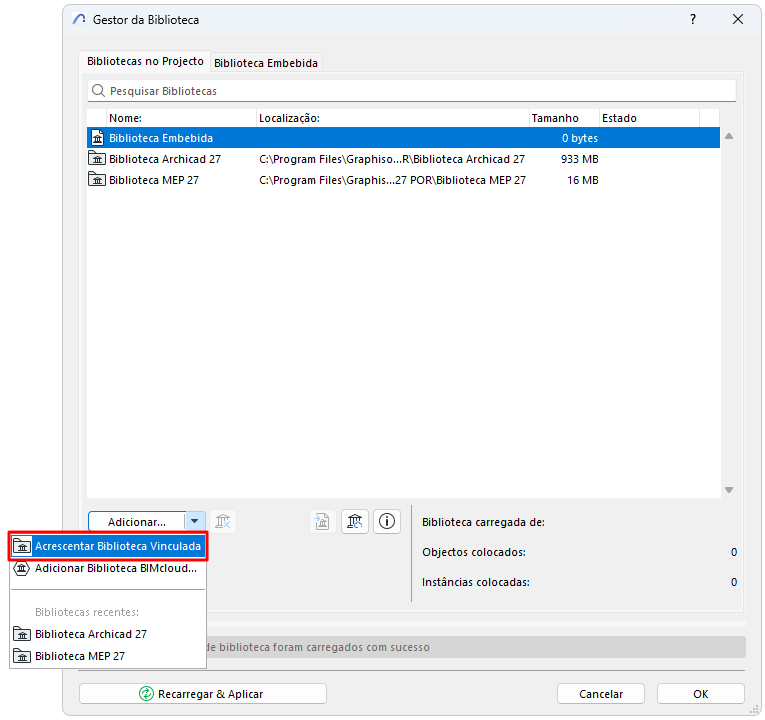Click the list scroll up arrow
The image size is (765, 720).
729,137
